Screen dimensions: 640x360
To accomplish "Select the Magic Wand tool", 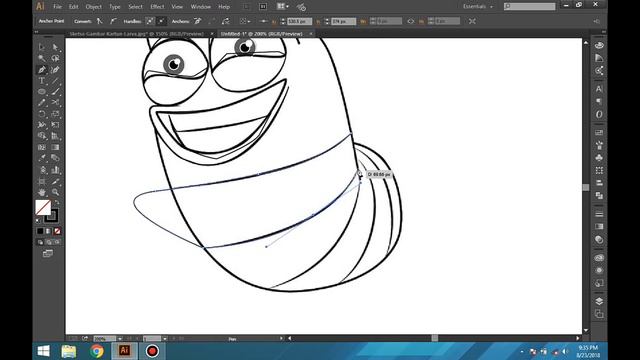I will (42, 58).
